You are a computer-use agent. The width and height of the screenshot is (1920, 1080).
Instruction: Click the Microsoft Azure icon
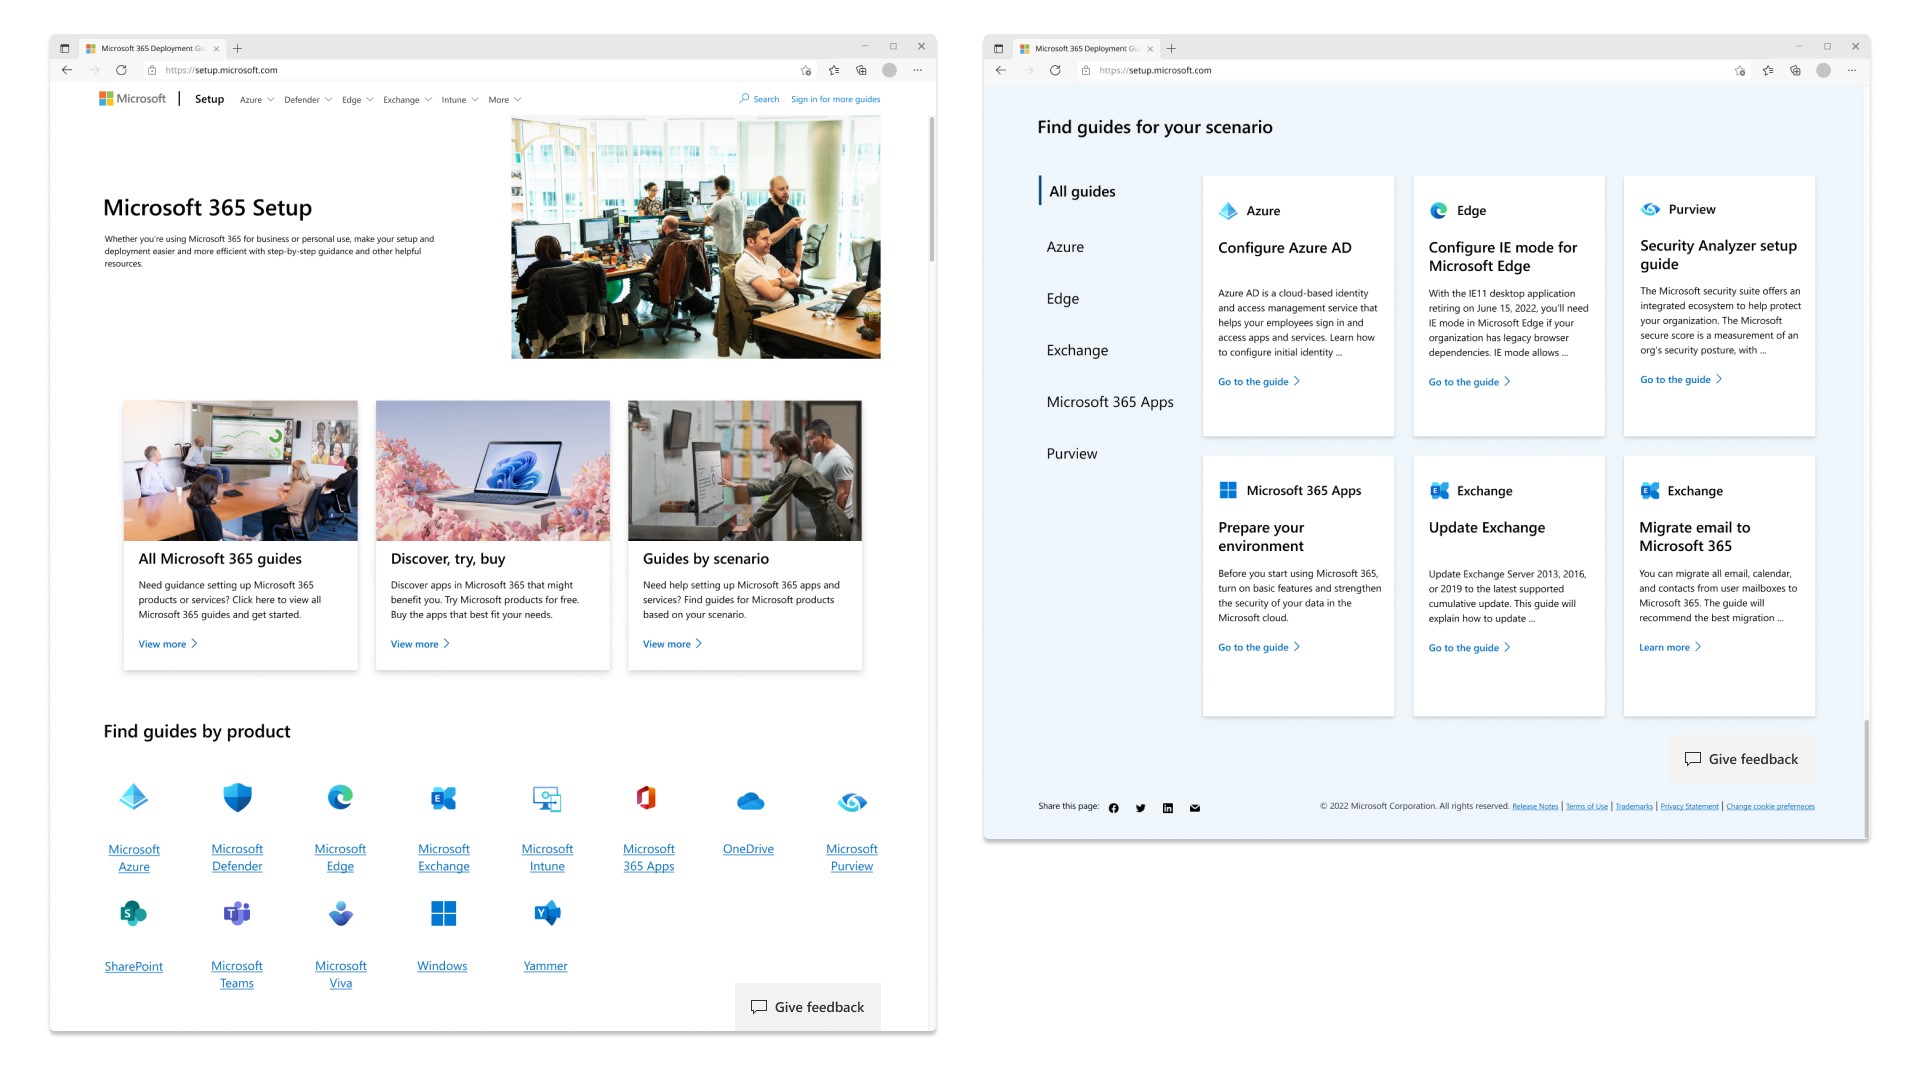click(132, 798)
